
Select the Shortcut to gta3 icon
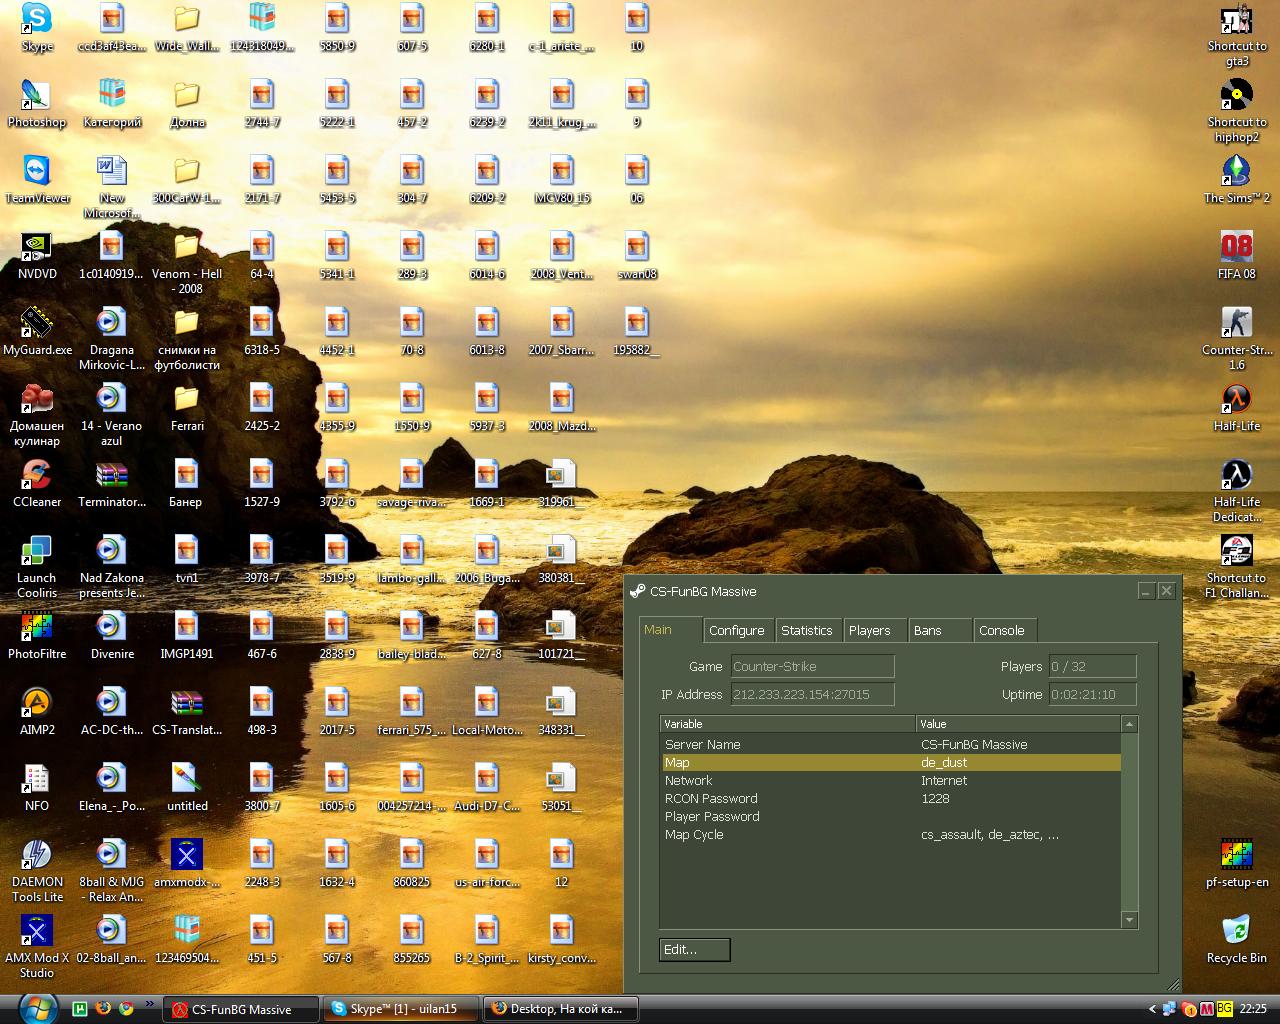[x=1237, y=35]
